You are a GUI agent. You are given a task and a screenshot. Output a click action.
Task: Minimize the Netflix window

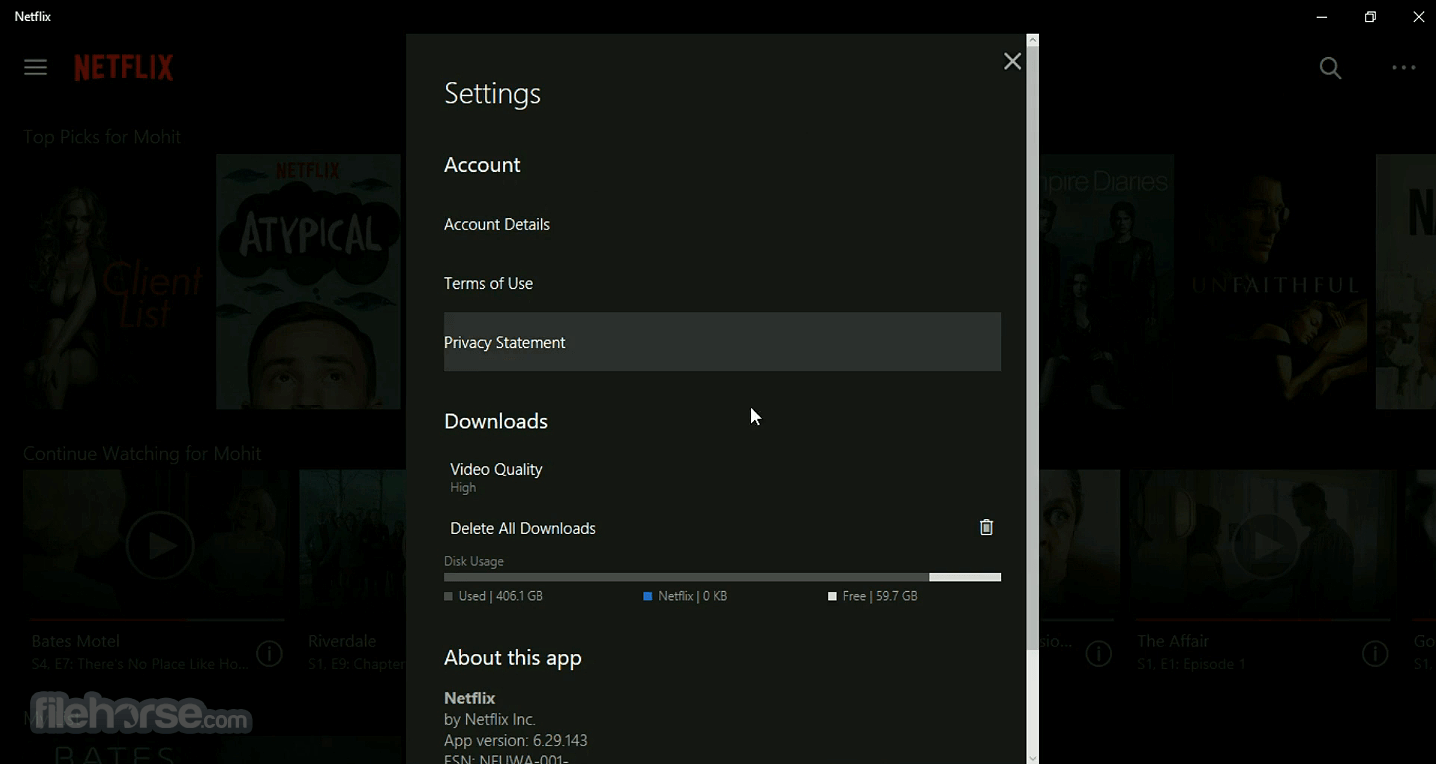pos(1322,17)
